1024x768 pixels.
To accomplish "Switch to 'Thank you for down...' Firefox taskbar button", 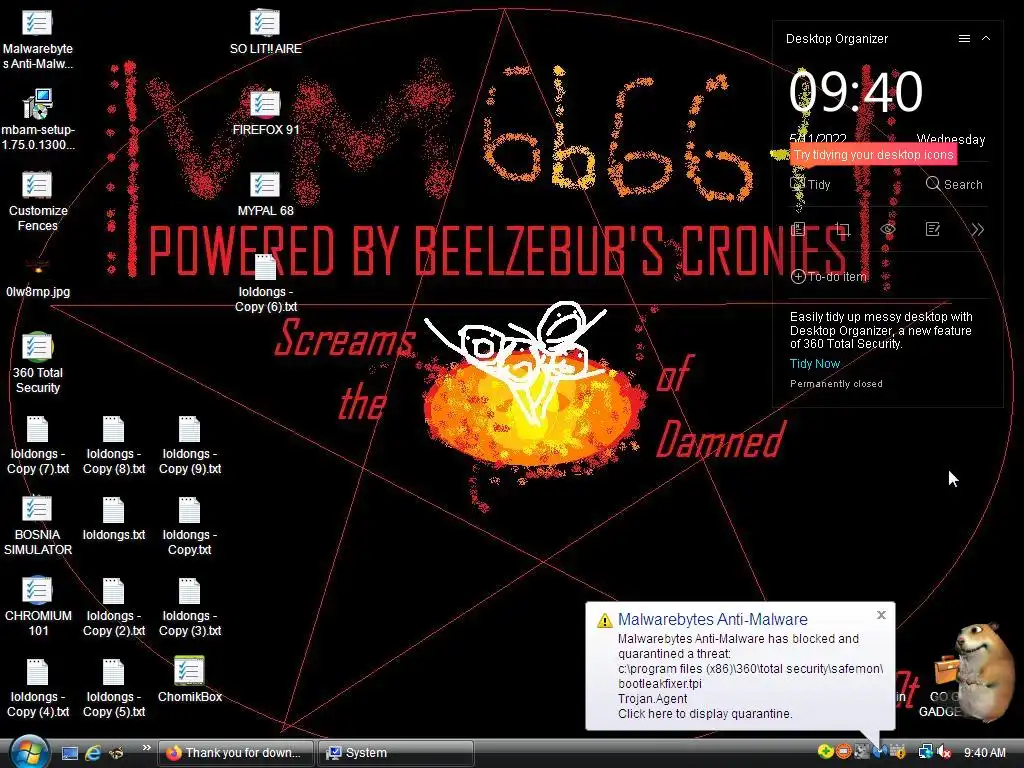I will [x=236, y=753].
